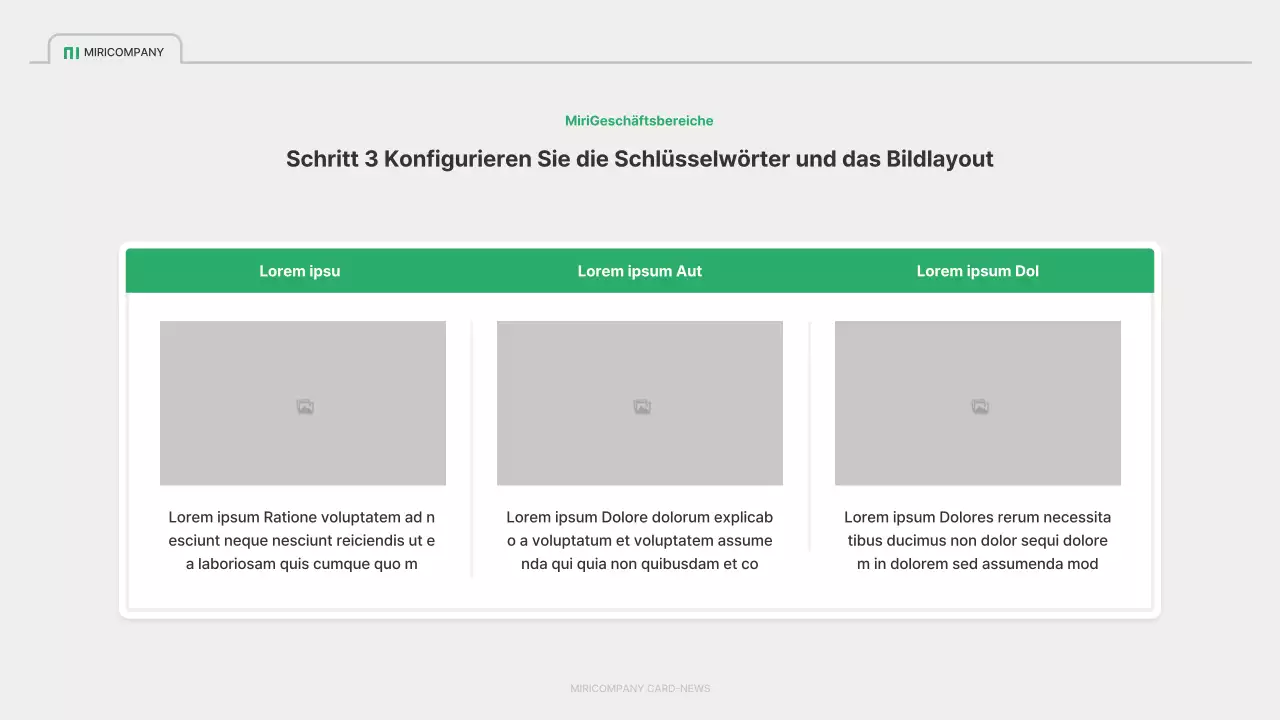Click the MIRICOMPANY CARD-NEWS footer text
Screen dimensions: 1280x720
640,688
